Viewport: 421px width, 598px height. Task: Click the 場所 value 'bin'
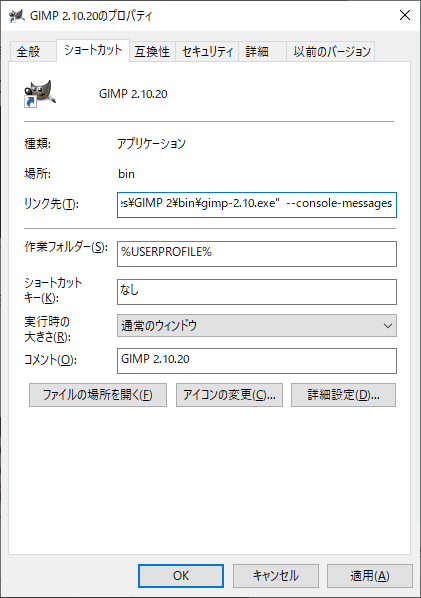coord(126,174)
